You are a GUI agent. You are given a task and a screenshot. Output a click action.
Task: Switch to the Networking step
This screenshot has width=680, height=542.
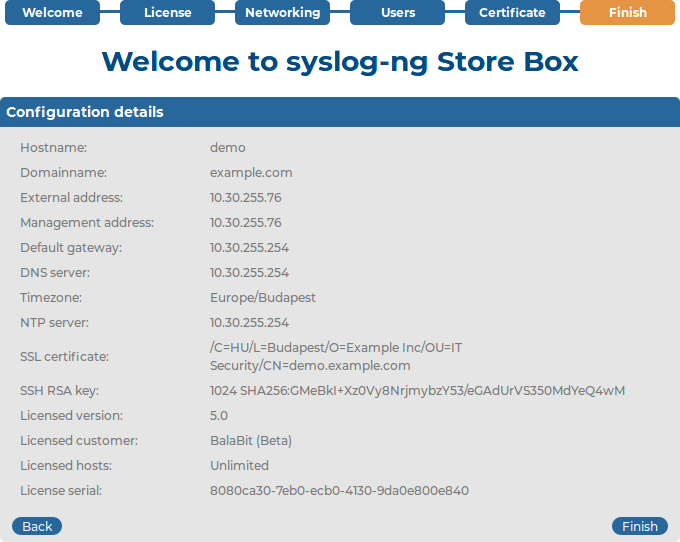[x=282, y=12]
